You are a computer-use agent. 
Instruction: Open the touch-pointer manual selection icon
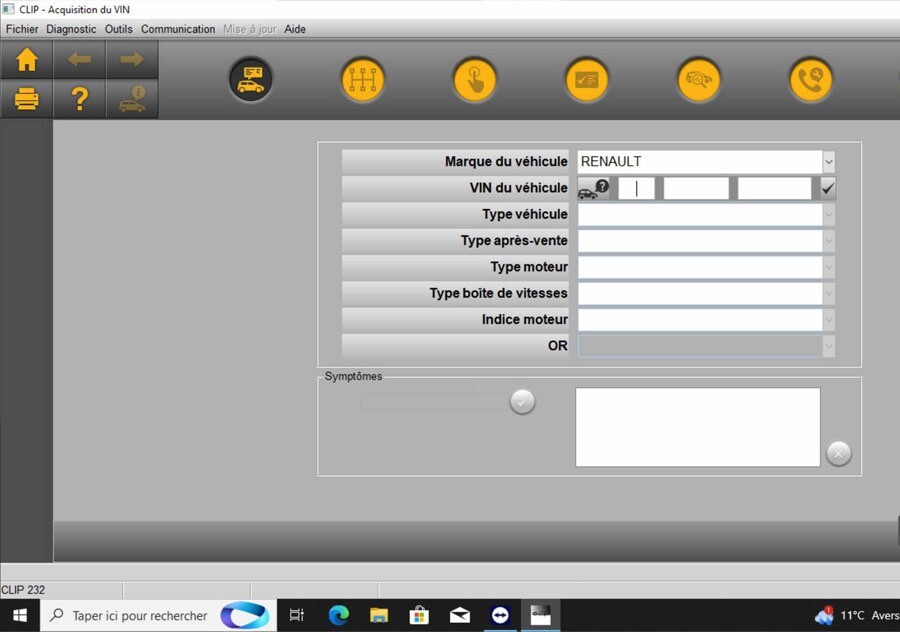[475, 80]
